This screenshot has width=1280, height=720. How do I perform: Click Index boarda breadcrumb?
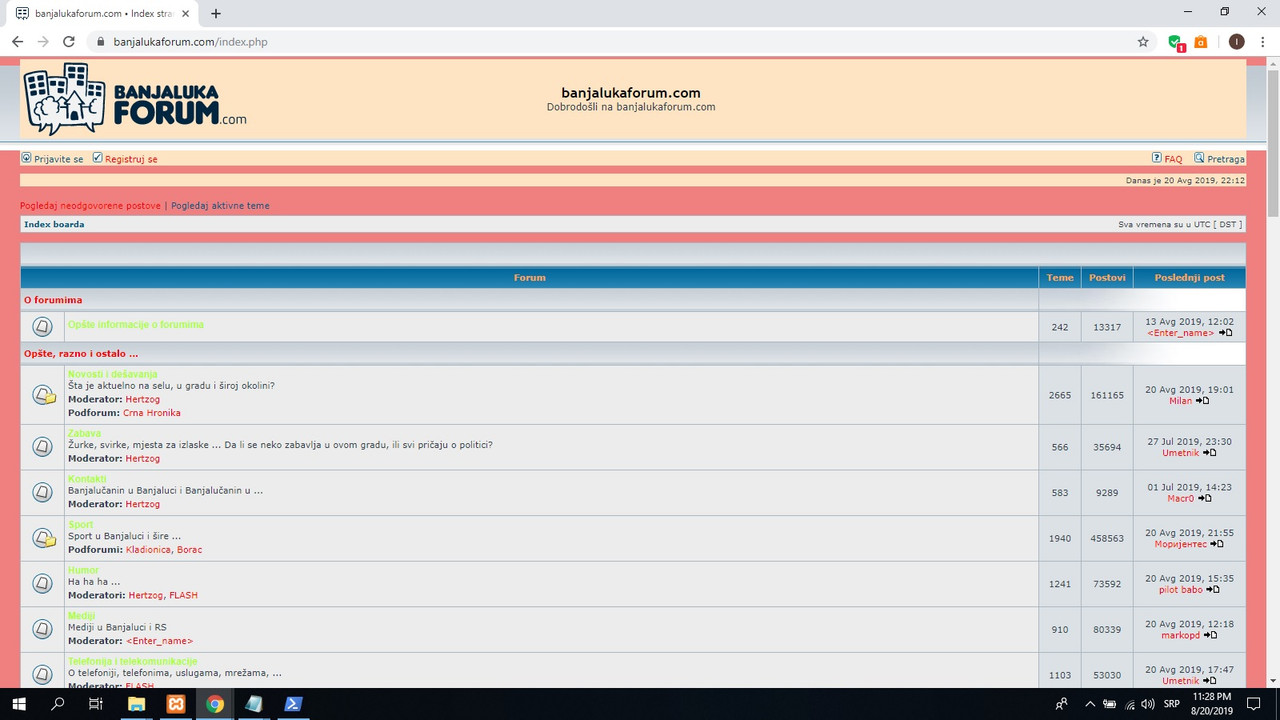click(54, 224)
